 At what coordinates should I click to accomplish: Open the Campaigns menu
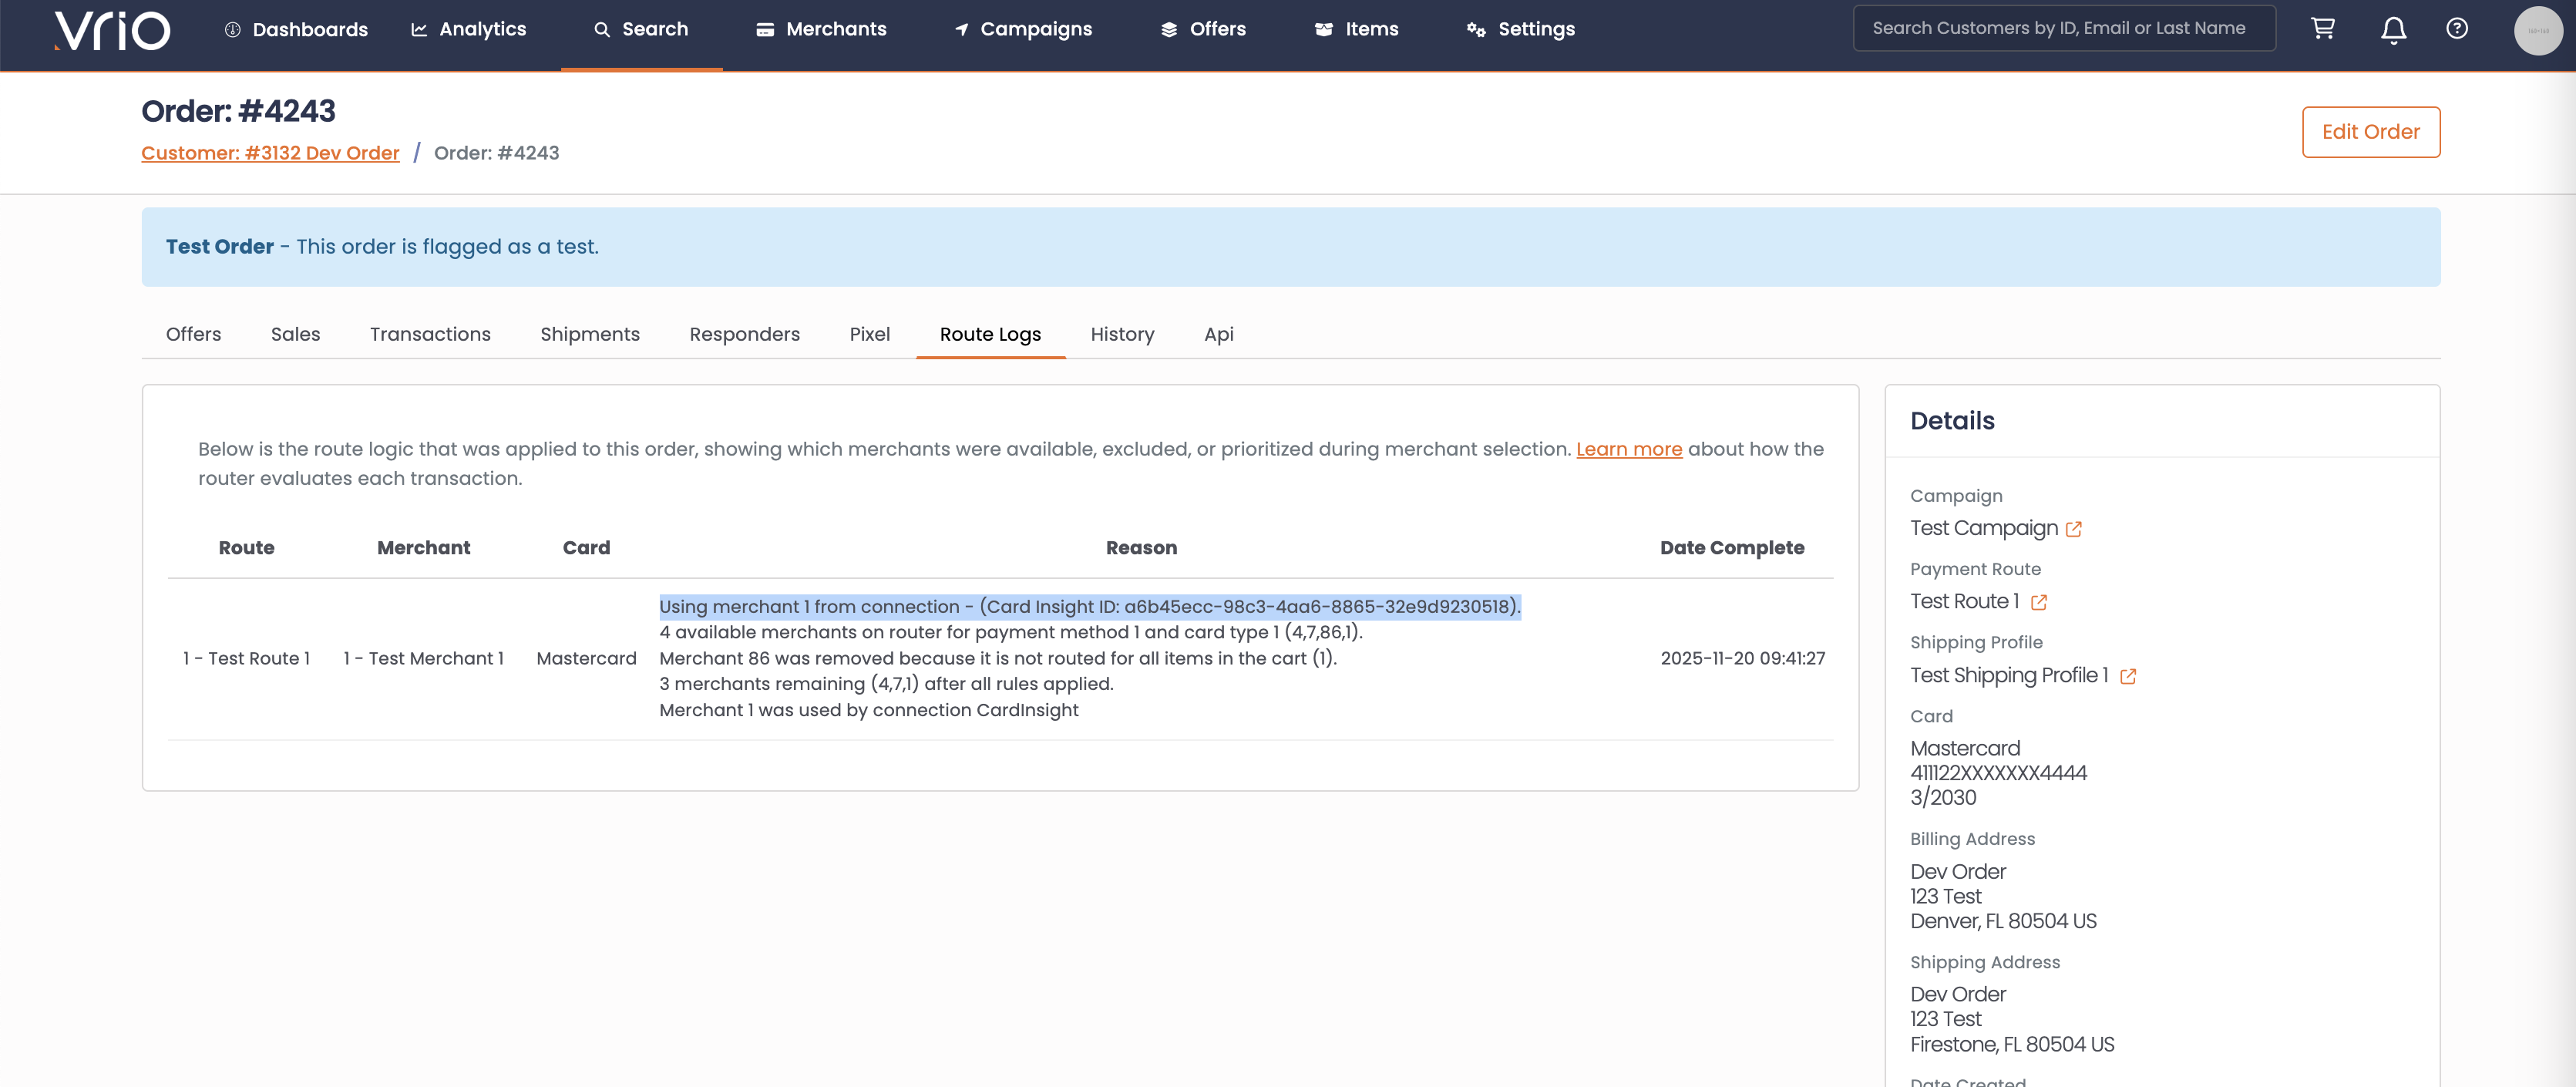[x=1023, y=30]
